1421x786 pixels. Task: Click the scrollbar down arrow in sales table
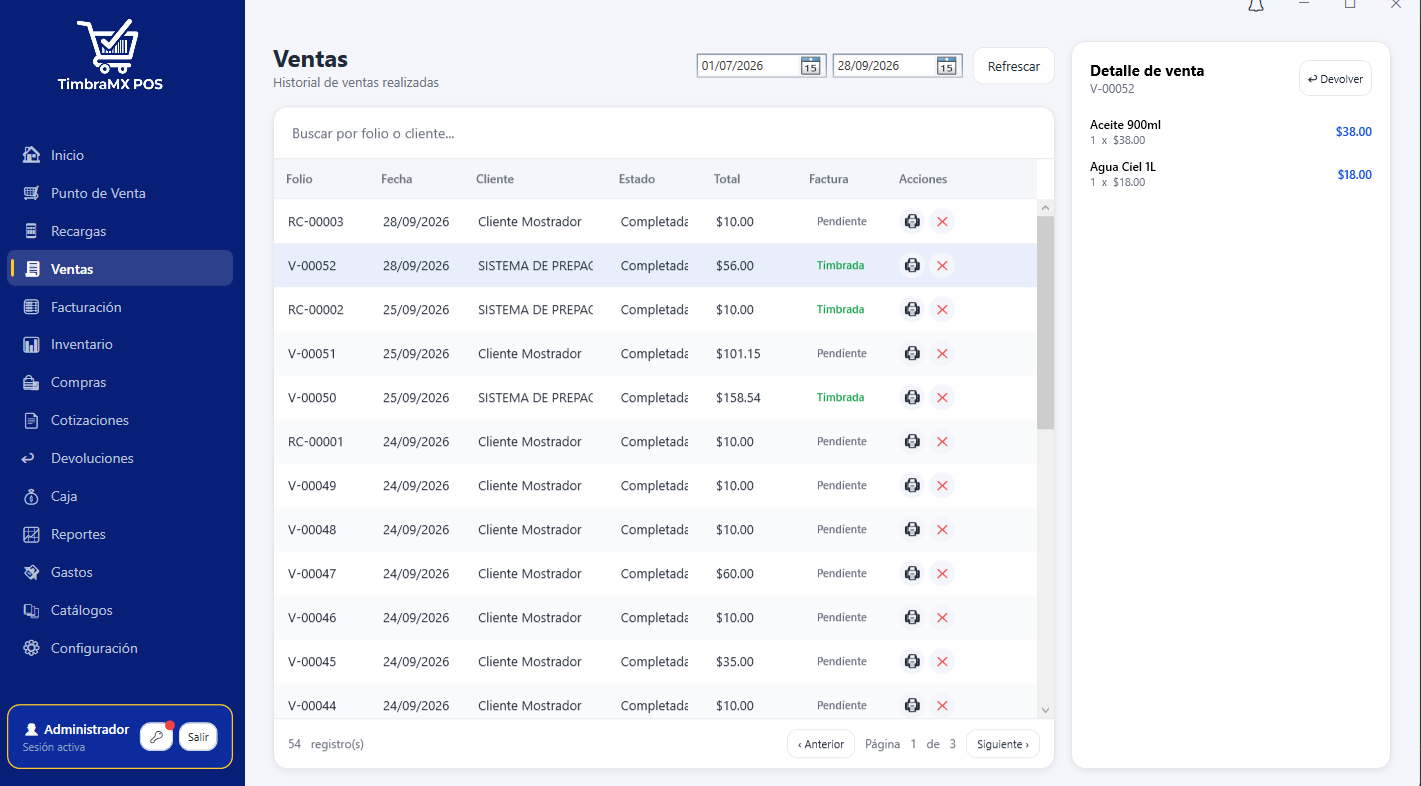(x=1045, y=710)
